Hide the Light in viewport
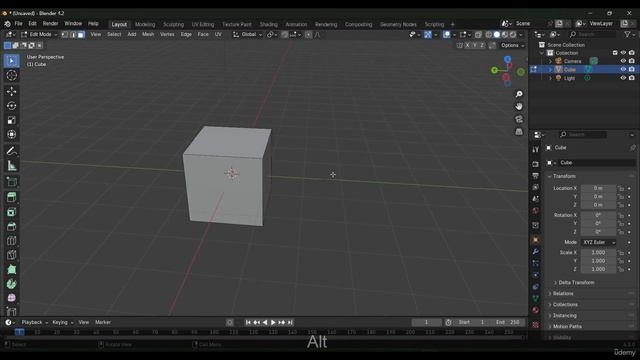Viewport: 640px width, 360px height. (623, 78)
